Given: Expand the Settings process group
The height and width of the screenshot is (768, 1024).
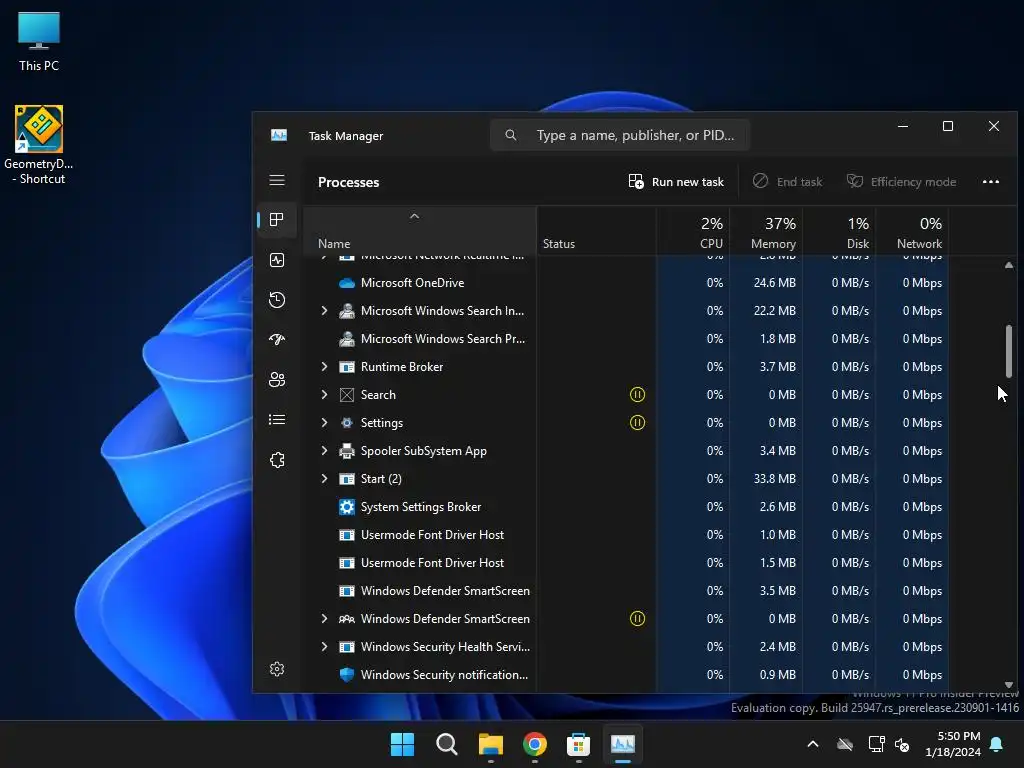Looking at the screenshot, I should [324, 423].
